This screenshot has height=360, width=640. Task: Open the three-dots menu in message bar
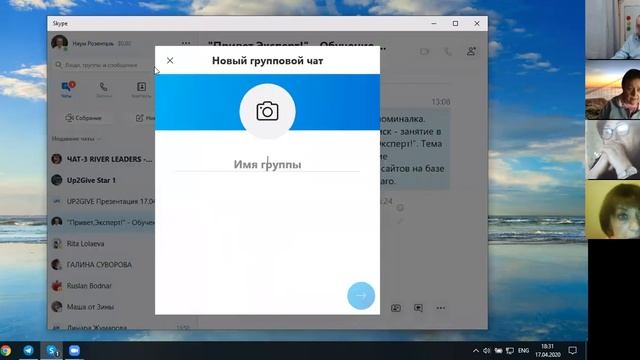point(440,308)
